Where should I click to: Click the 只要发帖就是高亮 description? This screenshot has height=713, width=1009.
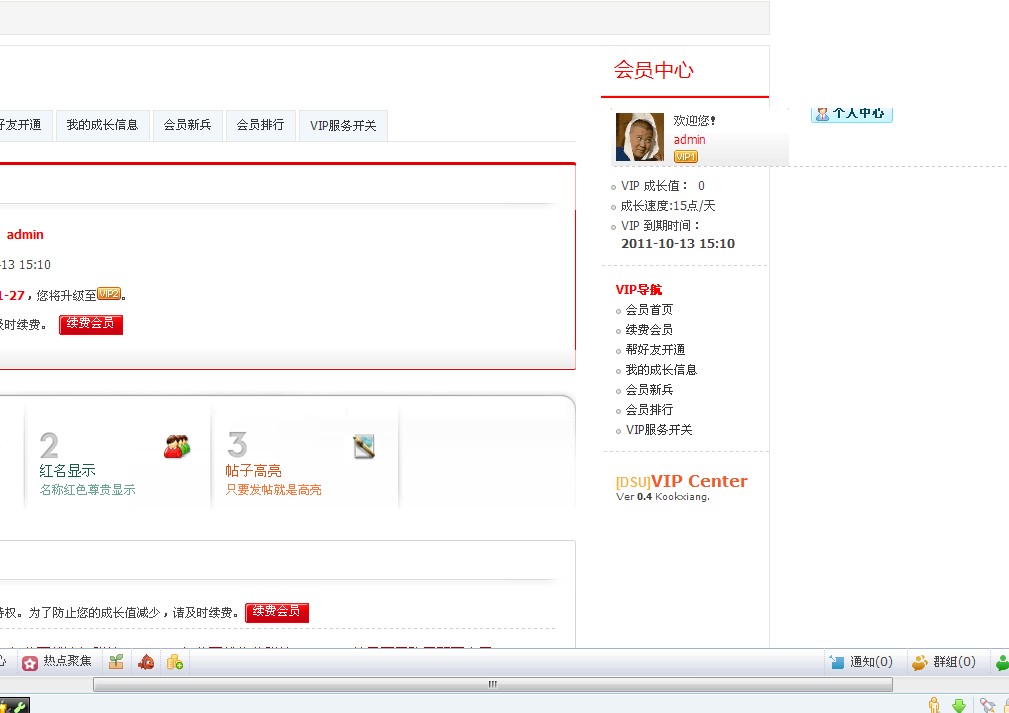[x=273, y=490]
